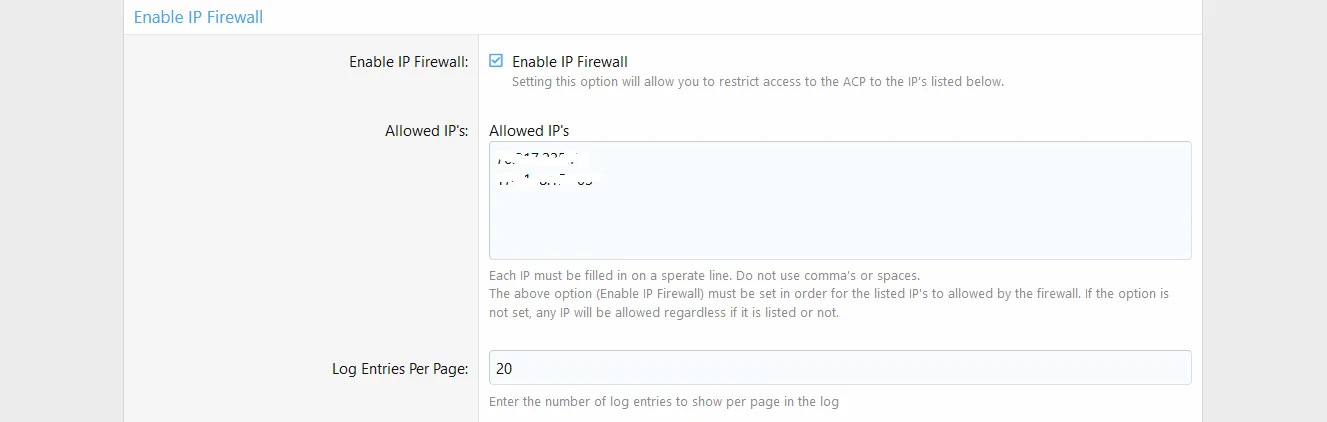
Task: Click the top-right corner of Allowed IP's textarea
Action: point(1184,148)
